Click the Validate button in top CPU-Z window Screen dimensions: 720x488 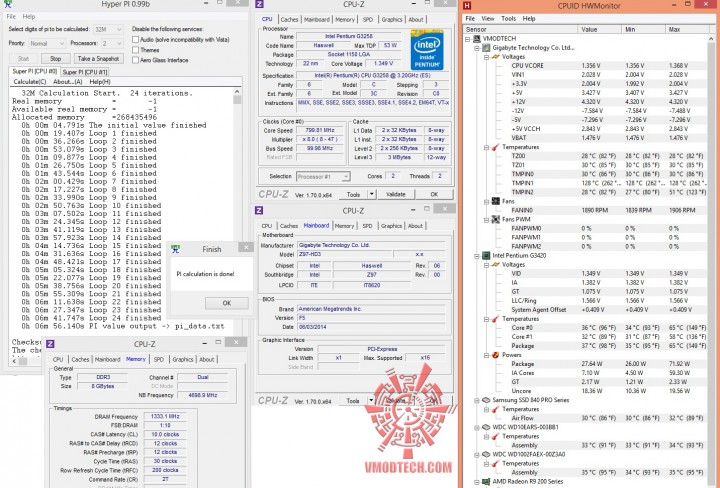click(x=396, y=194)
